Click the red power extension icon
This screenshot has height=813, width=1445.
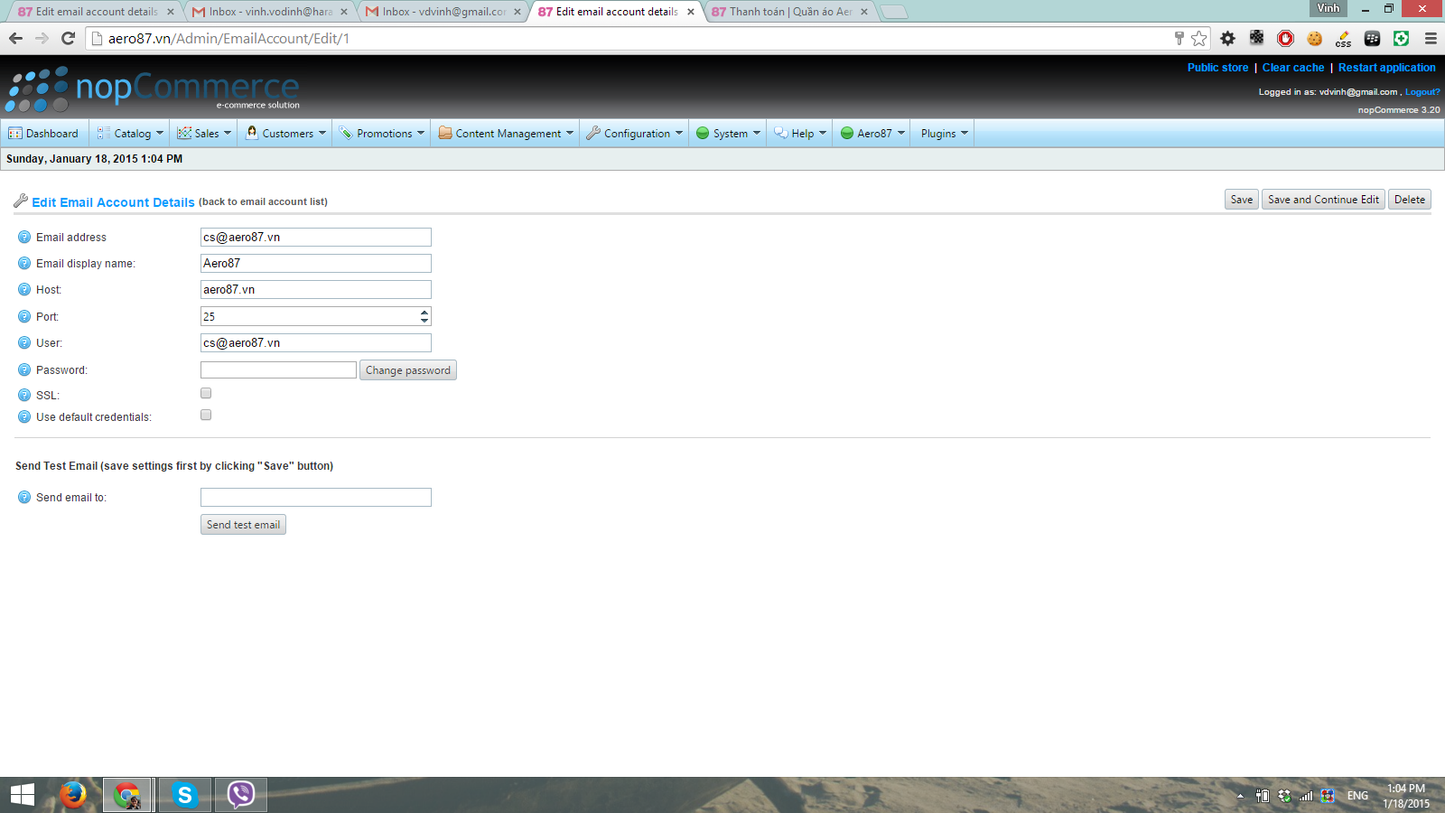click(1286, 39)
